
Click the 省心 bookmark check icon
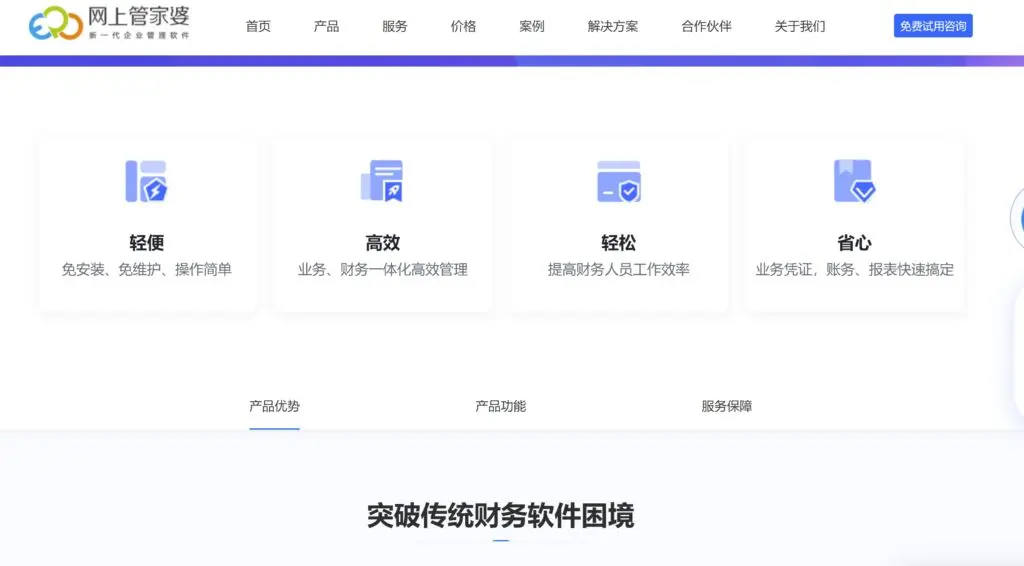point(854,181)
